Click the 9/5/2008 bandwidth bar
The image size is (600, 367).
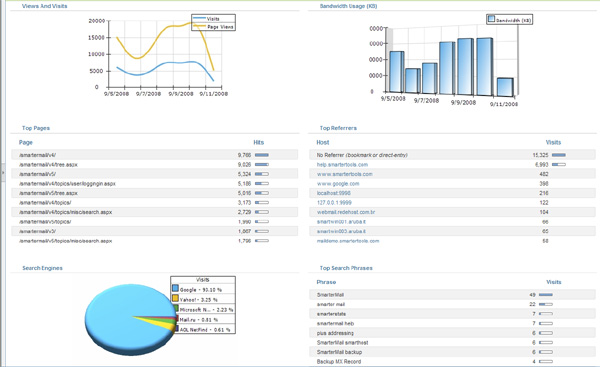pyautogui.click(x=396, y=72)
